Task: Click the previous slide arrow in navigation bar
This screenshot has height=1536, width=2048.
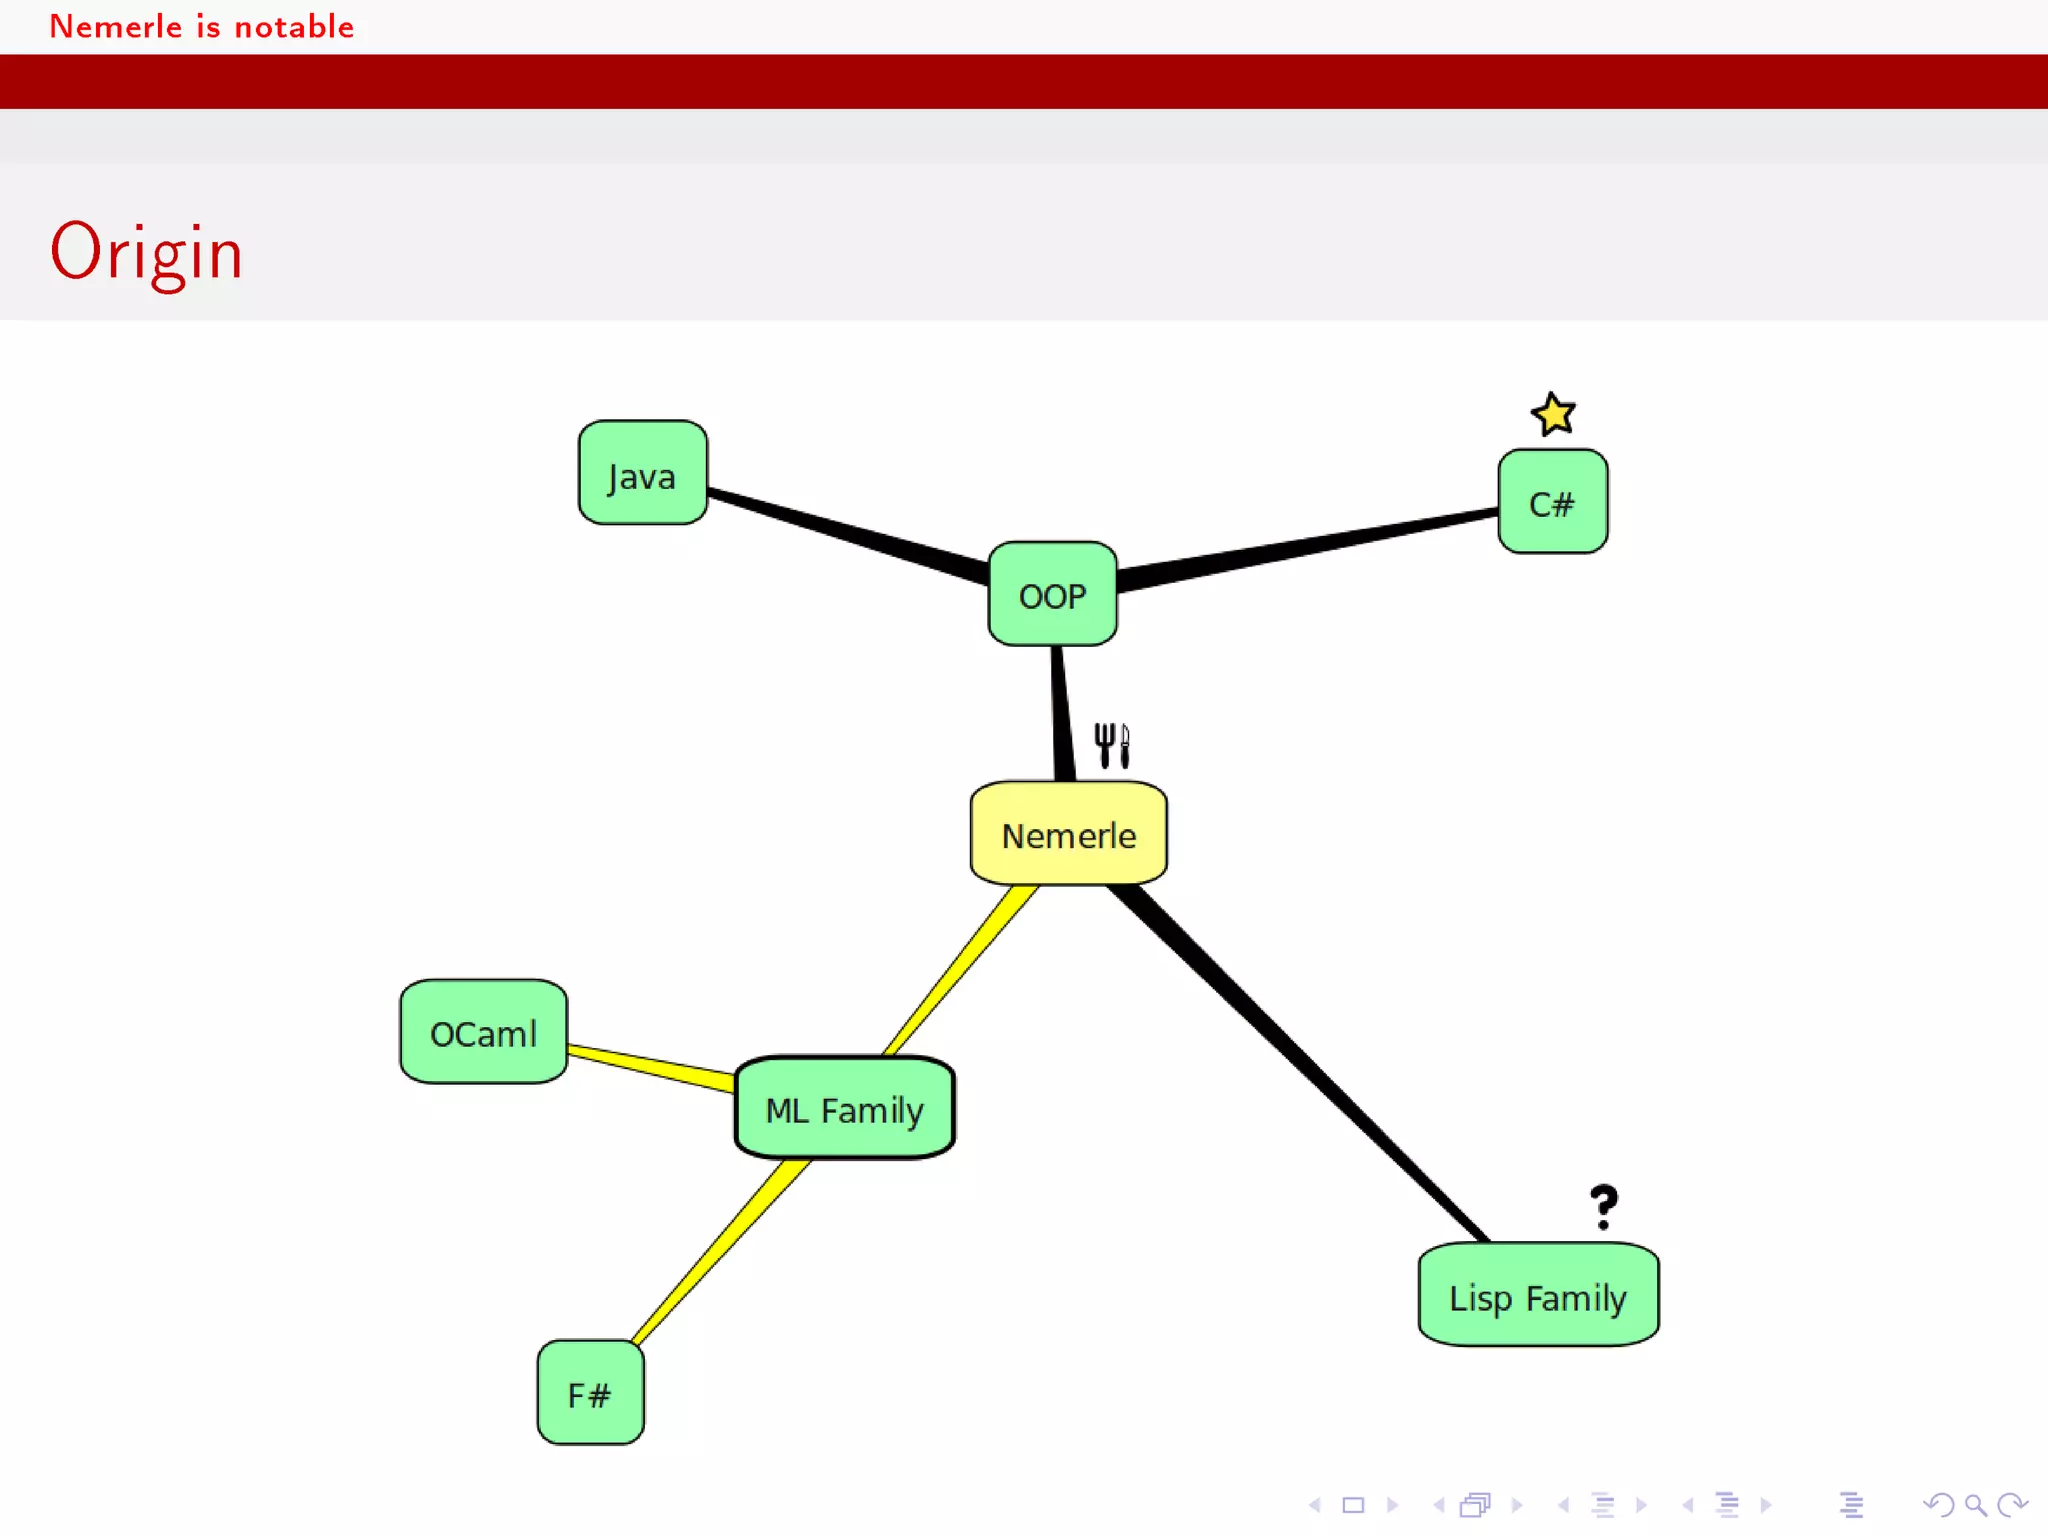Action: click(x=1315, y=1505)
